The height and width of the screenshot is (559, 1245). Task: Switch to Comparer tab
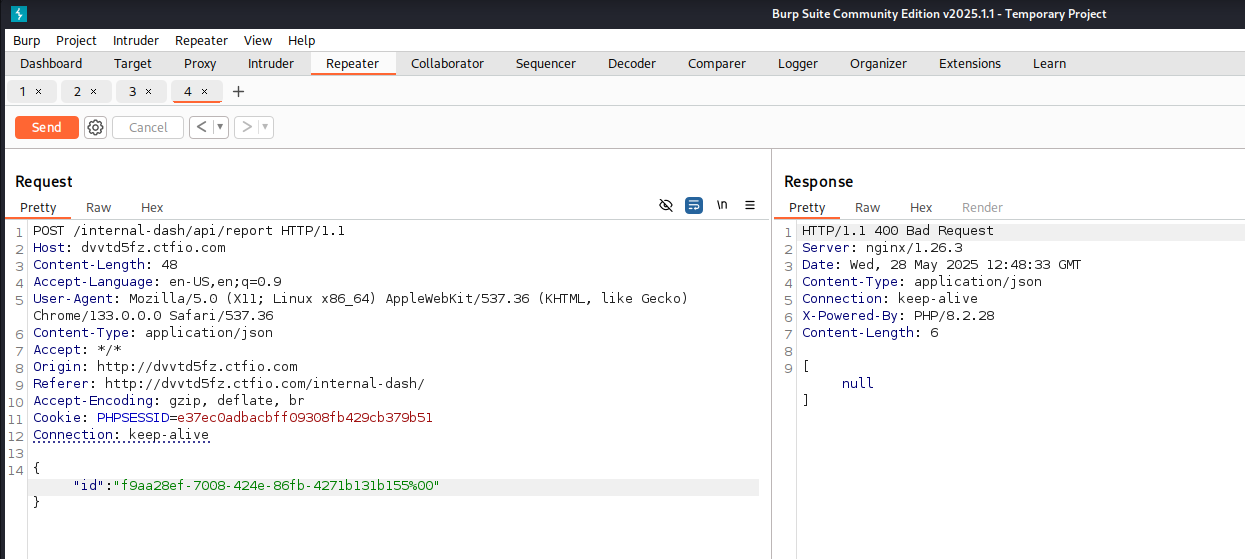point(717,63)
